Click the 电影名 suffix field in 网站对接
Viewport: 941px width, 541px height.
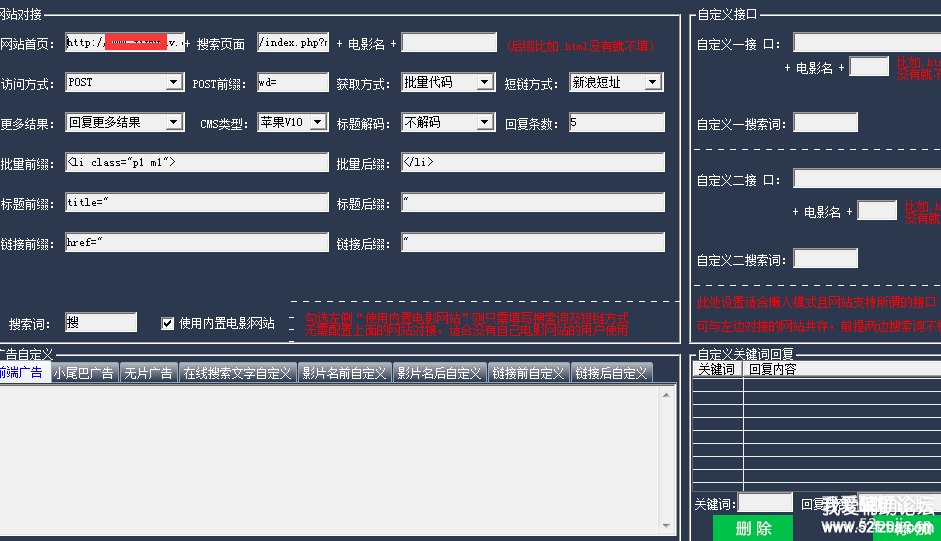pyautogui.click(x=449, y=42)
